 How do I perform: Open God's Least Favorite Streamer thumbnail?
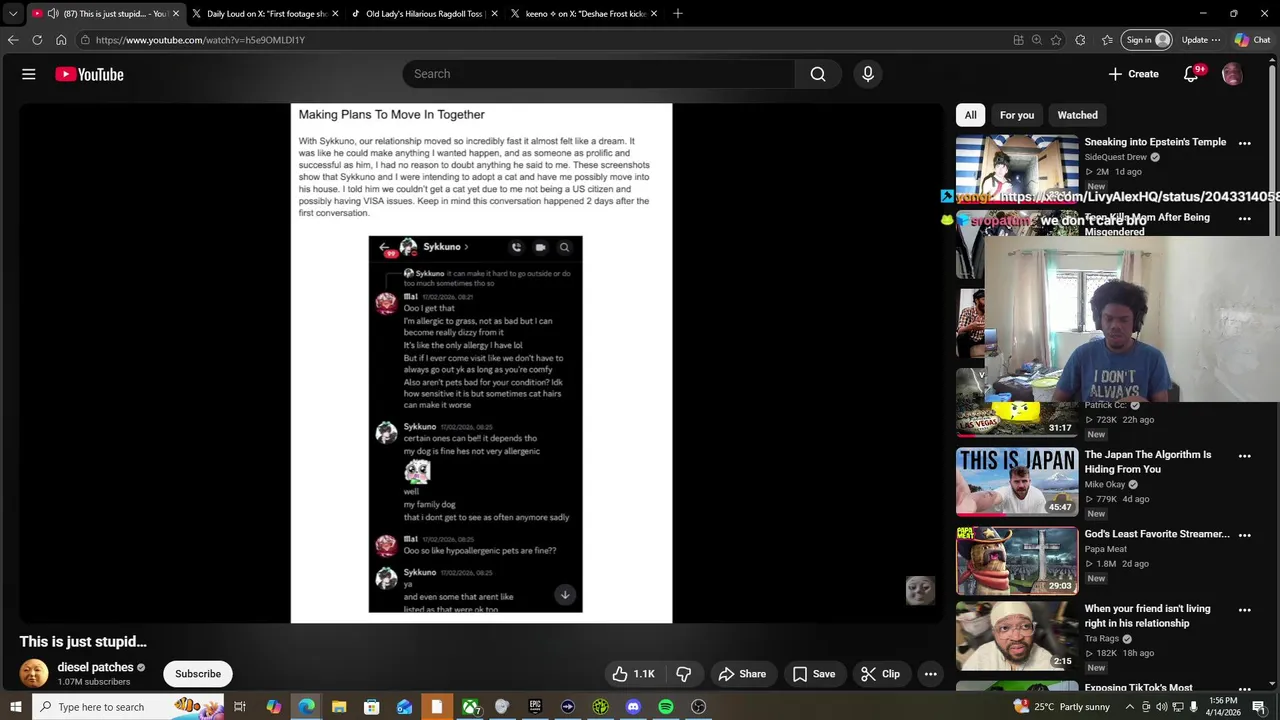pyautogui.click(x=1017, y=560)
